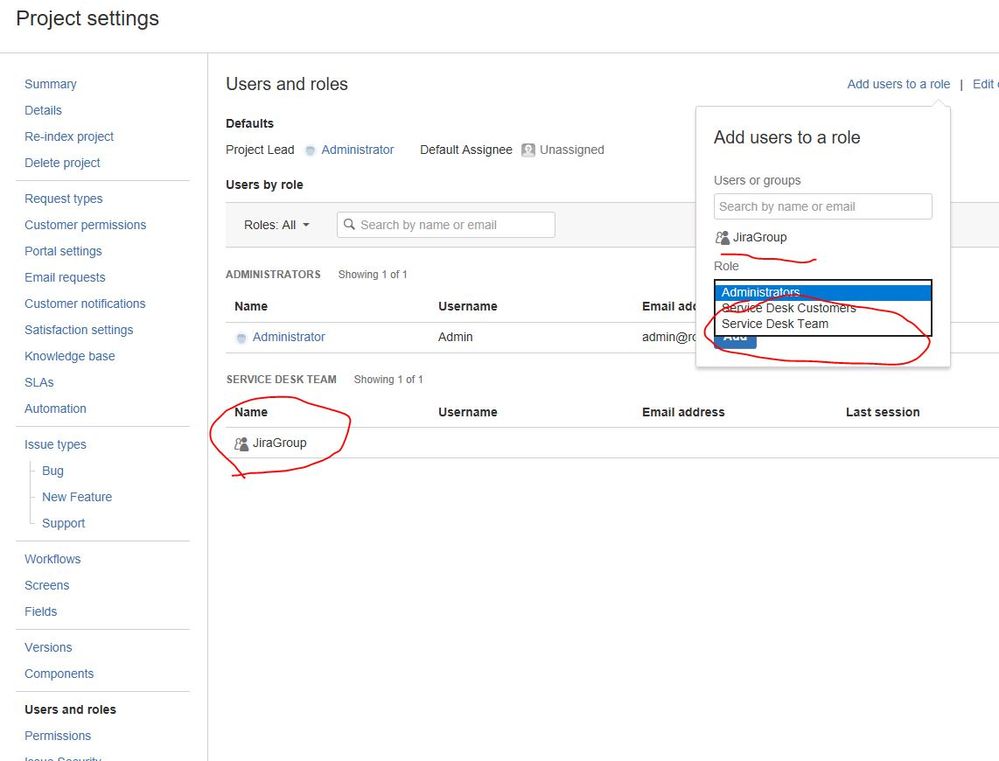
Task: Select the Bug issue type
Action: (53, 470)
